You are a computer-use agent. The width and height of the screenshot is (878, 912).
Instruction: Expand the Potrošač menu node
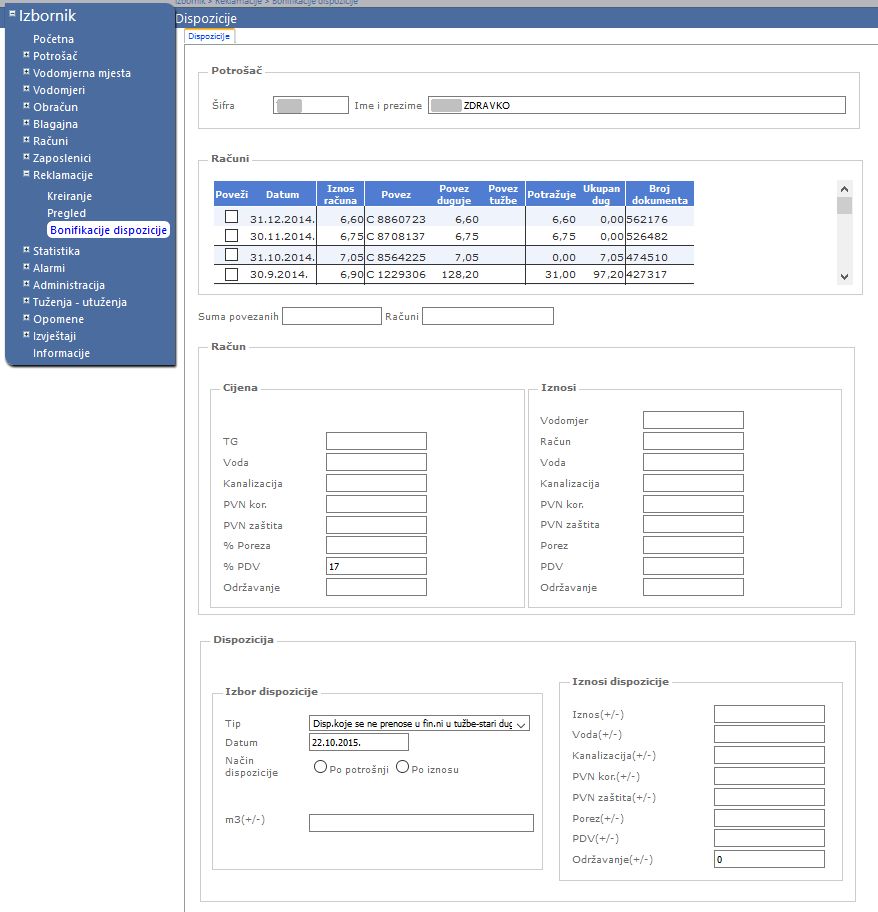(26, 55)
